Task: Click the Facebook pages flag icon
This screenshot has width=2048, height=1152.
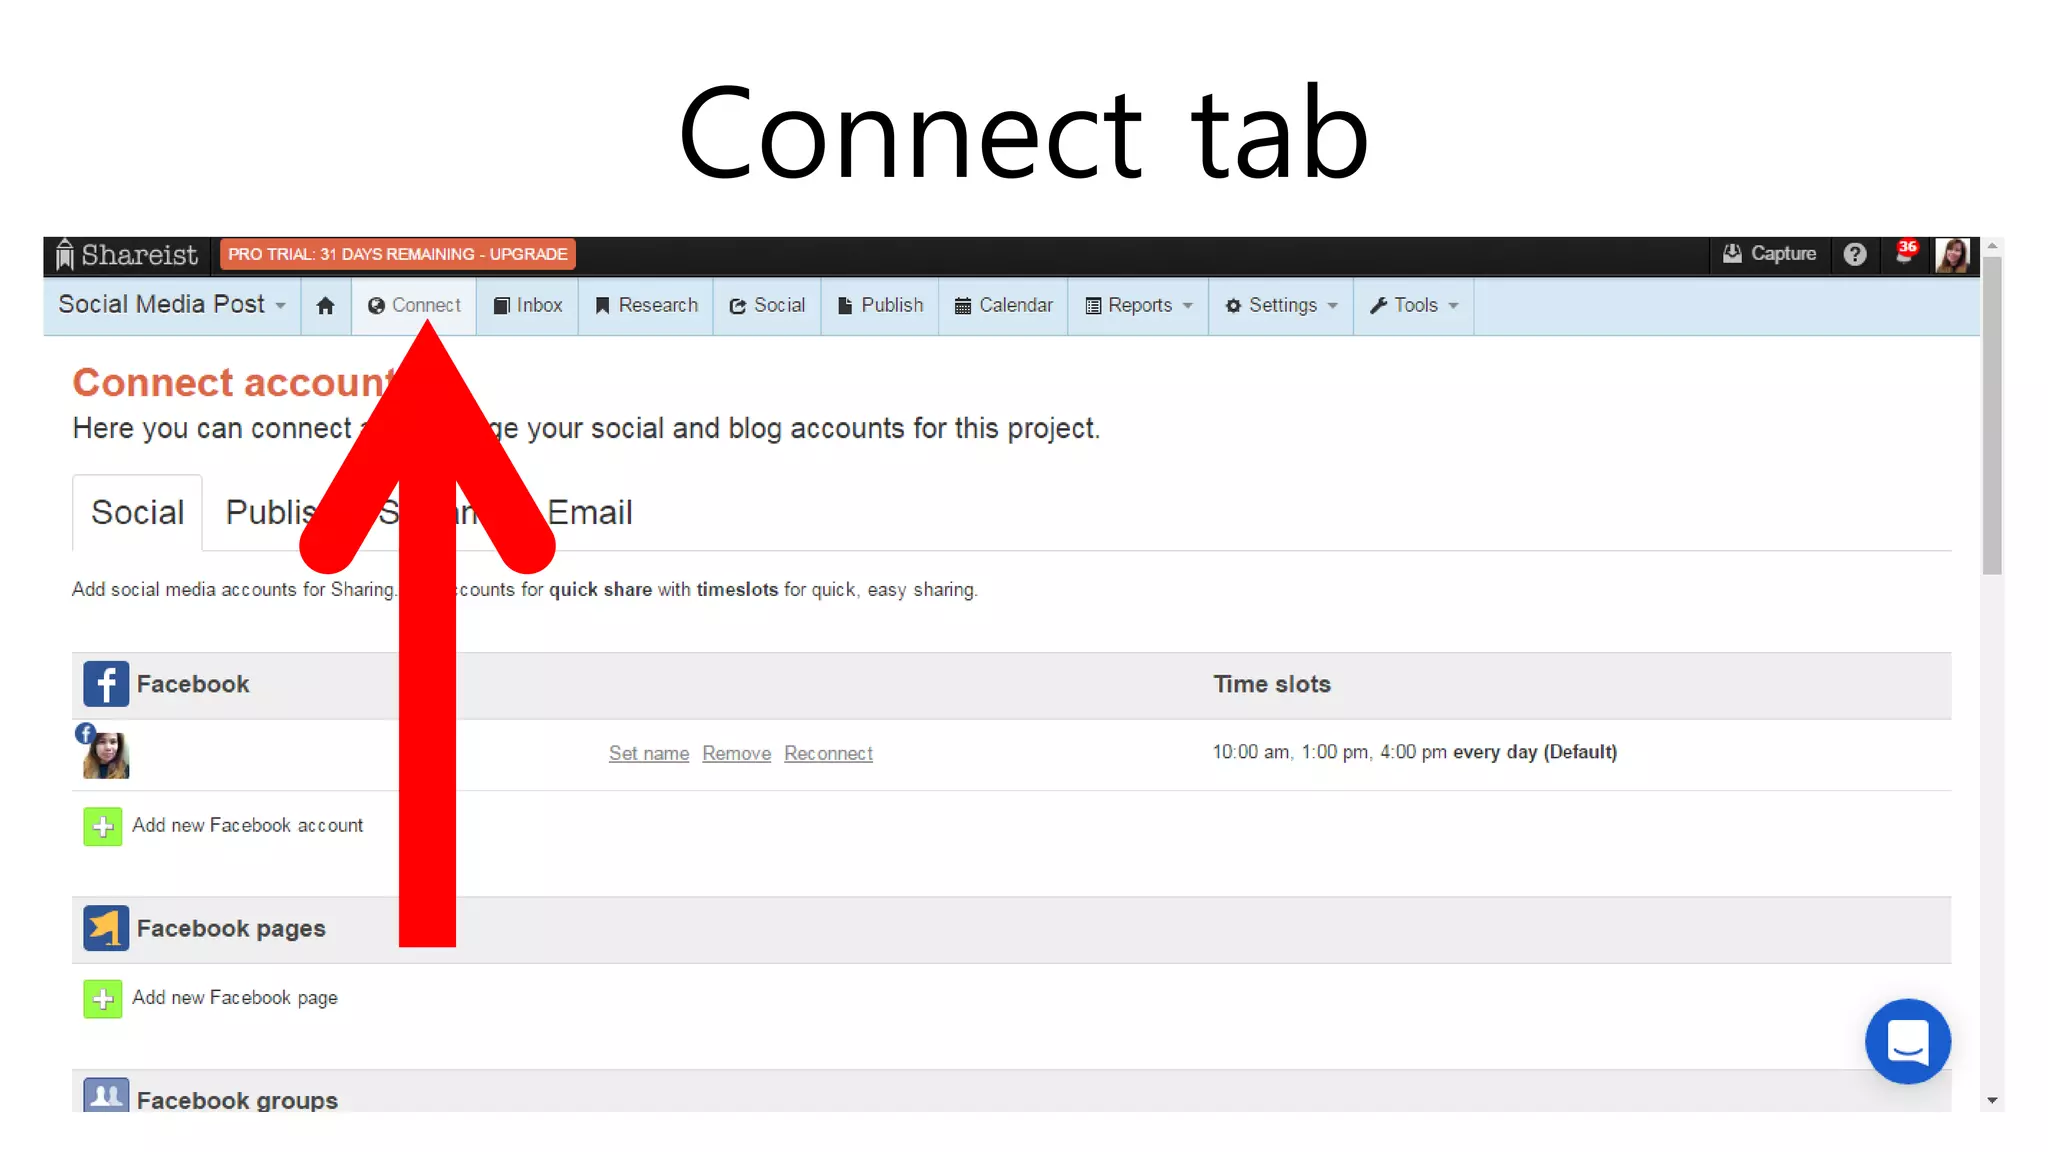Action: click(x=106, y=928)
